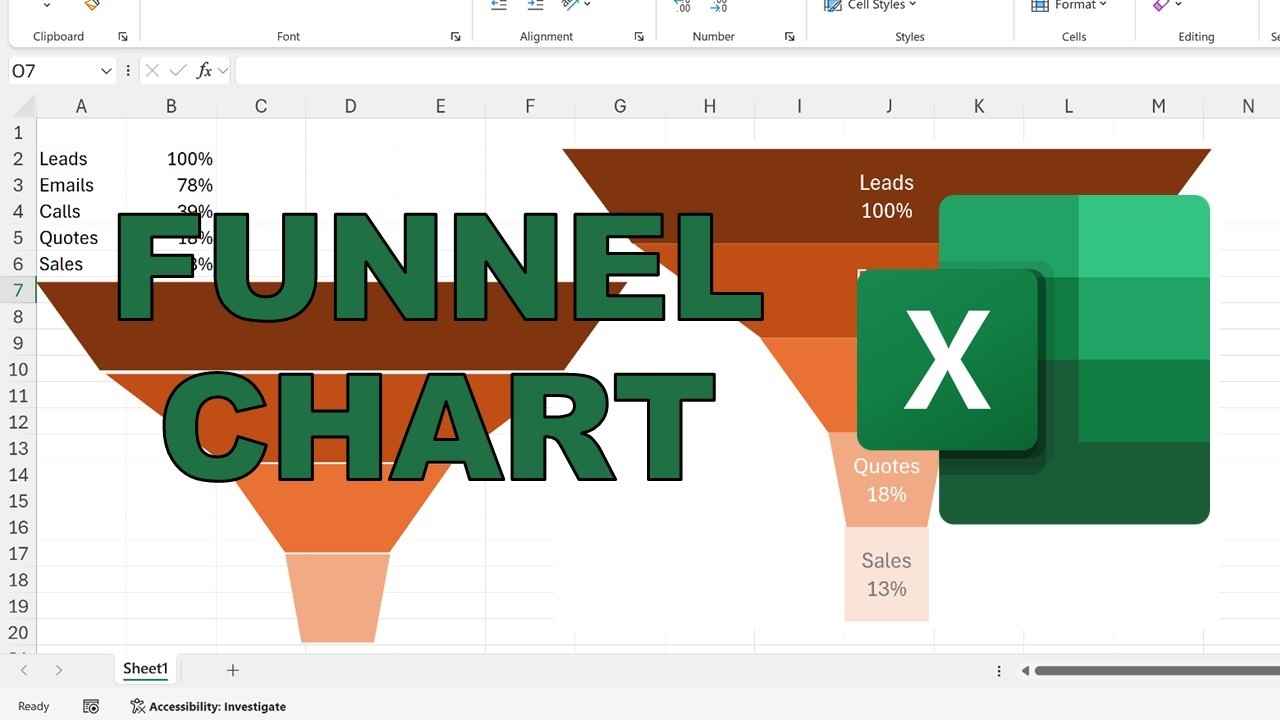Click the horizontal scrollbar
The image size is (1280, 720).
[x=1157, y=670]
